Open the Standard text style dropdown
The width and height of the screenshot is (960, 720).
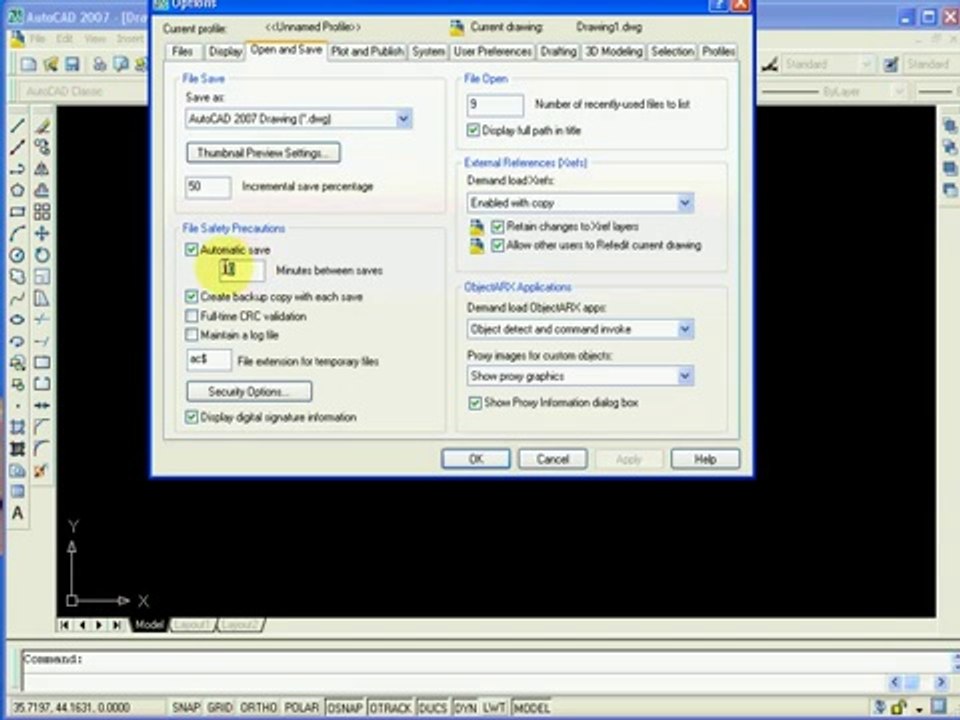pyautogui.click(x=829, y=64)
